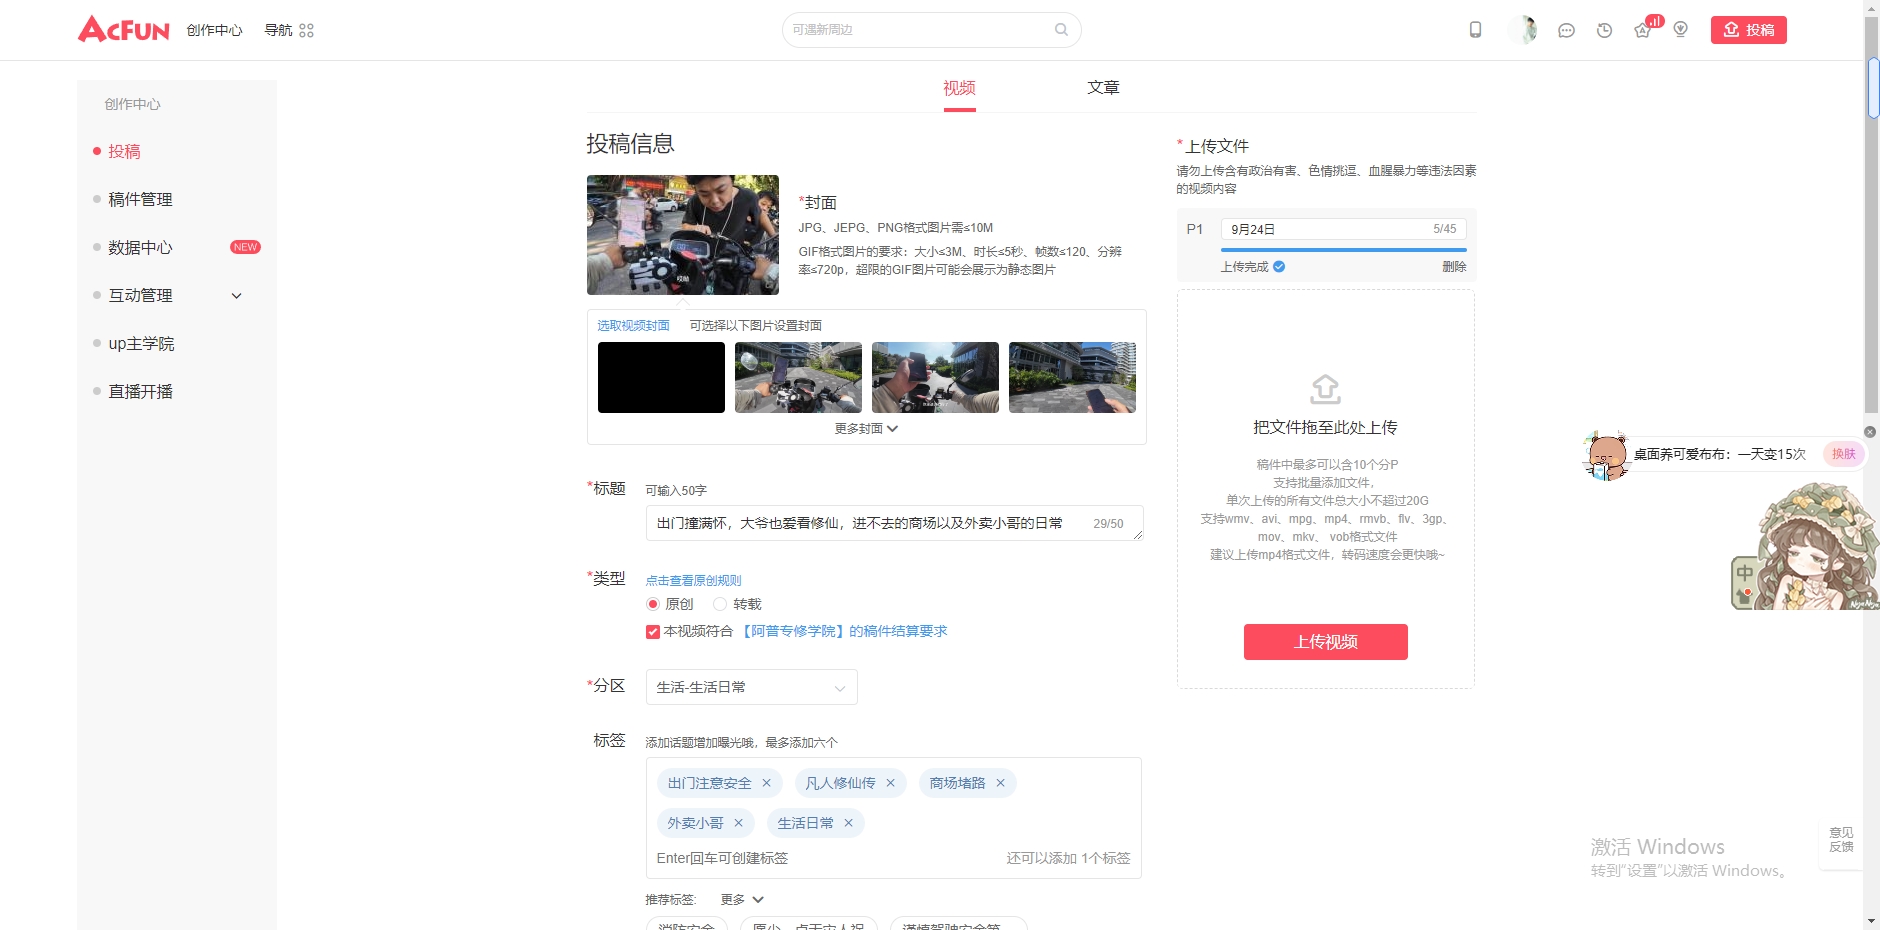Open the 点击查看原创规则 link
Screen dimensions: 1880x930
[693, 580]
